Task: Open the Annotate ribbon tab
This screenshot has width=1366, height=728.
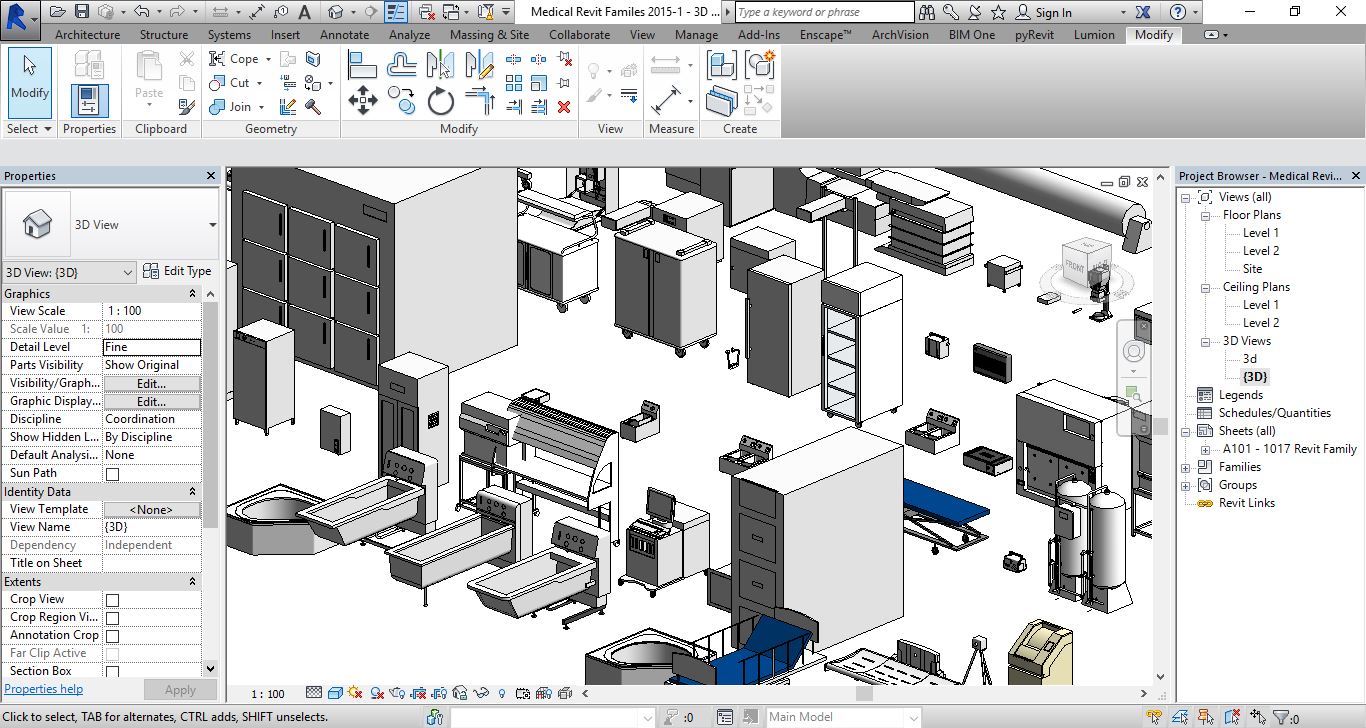Action: point(344,34)
